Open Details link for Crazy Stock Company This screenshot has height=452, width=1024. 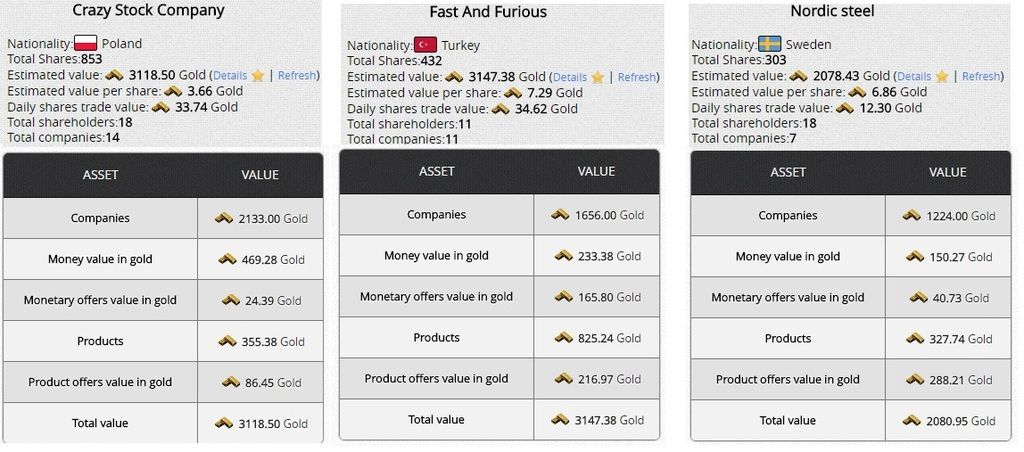tap(230, 75)
